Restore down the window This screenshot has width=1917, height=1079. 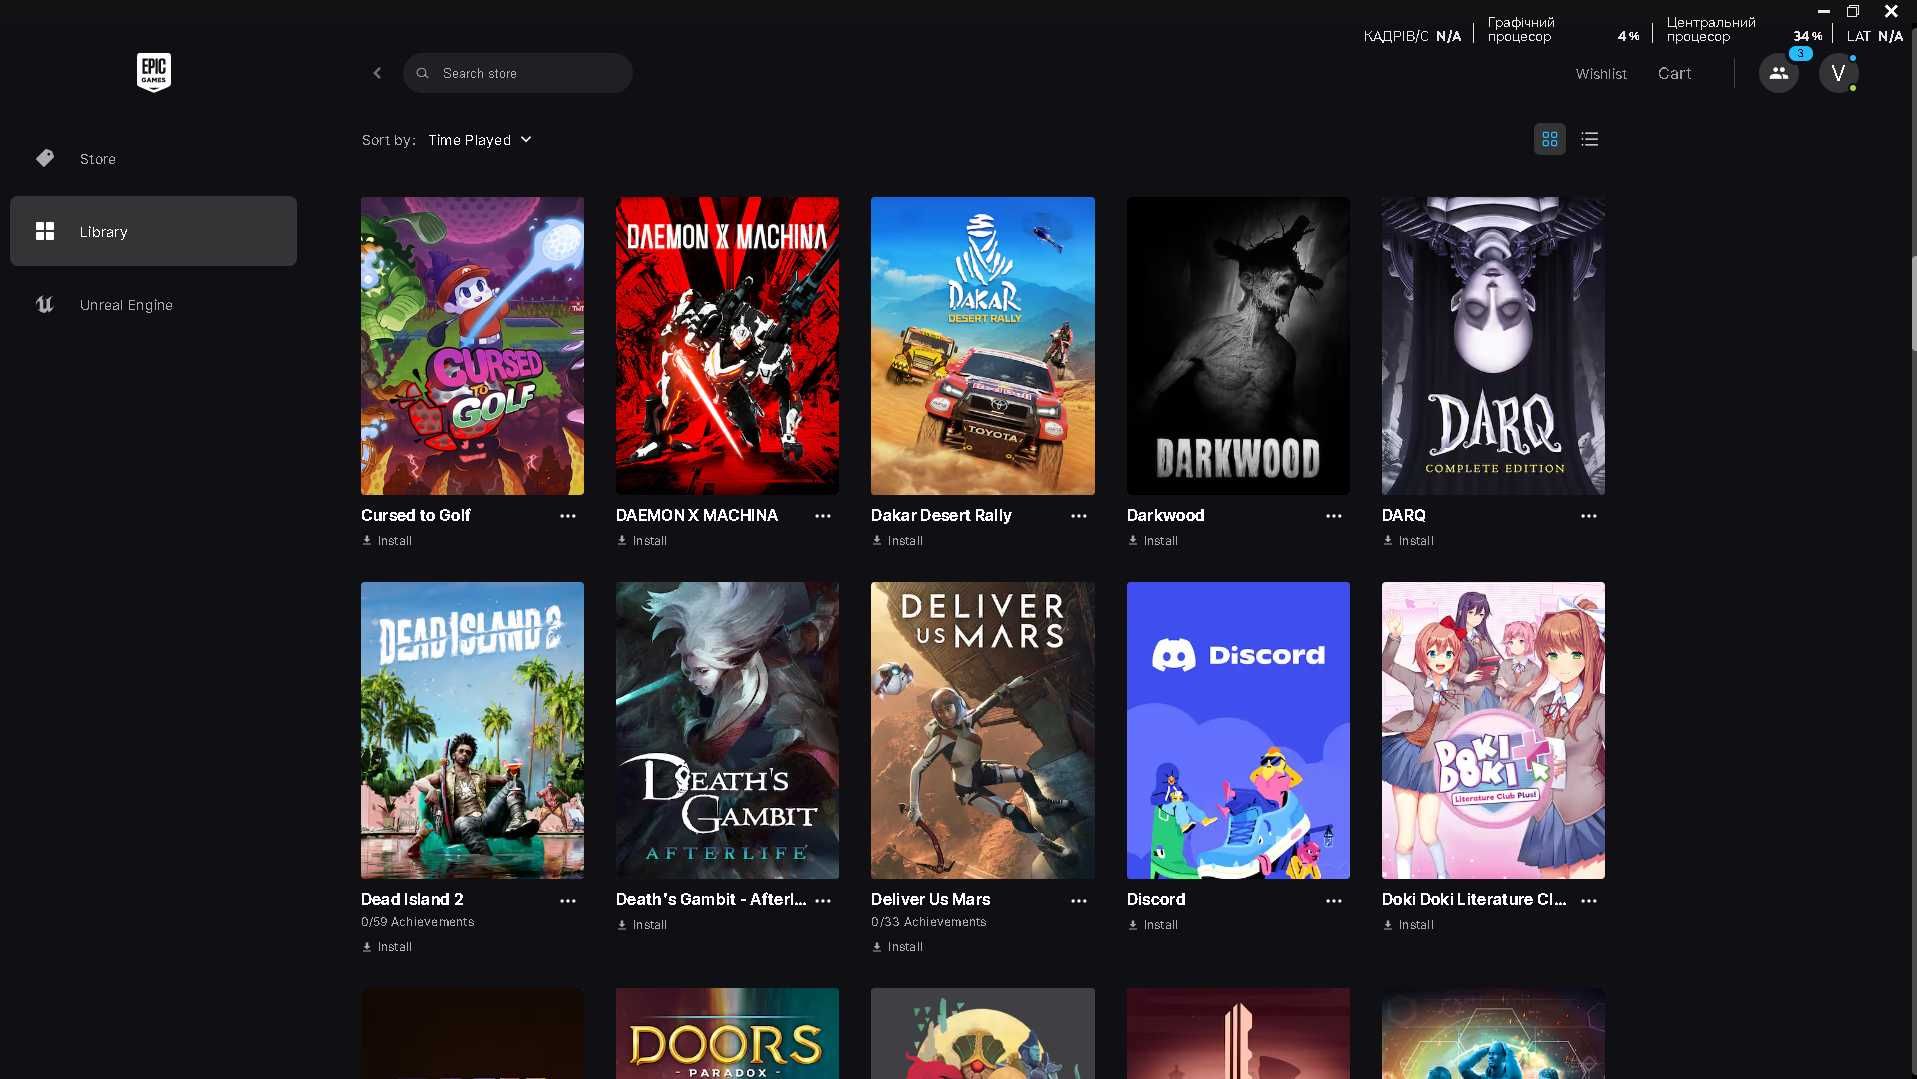[x=1852, y=11]
